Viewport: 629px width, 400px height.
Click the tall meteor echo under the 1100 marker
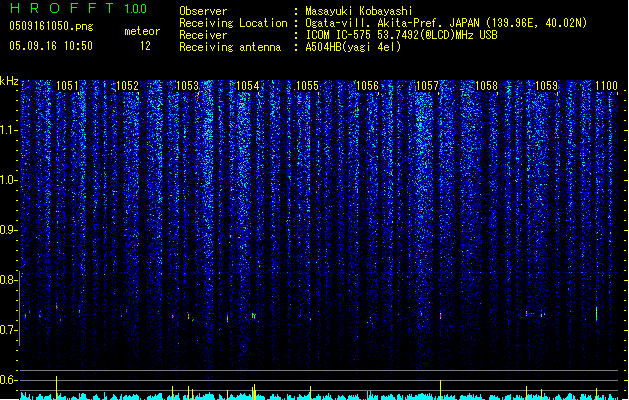pyautogui.click(x=597, y=314)
